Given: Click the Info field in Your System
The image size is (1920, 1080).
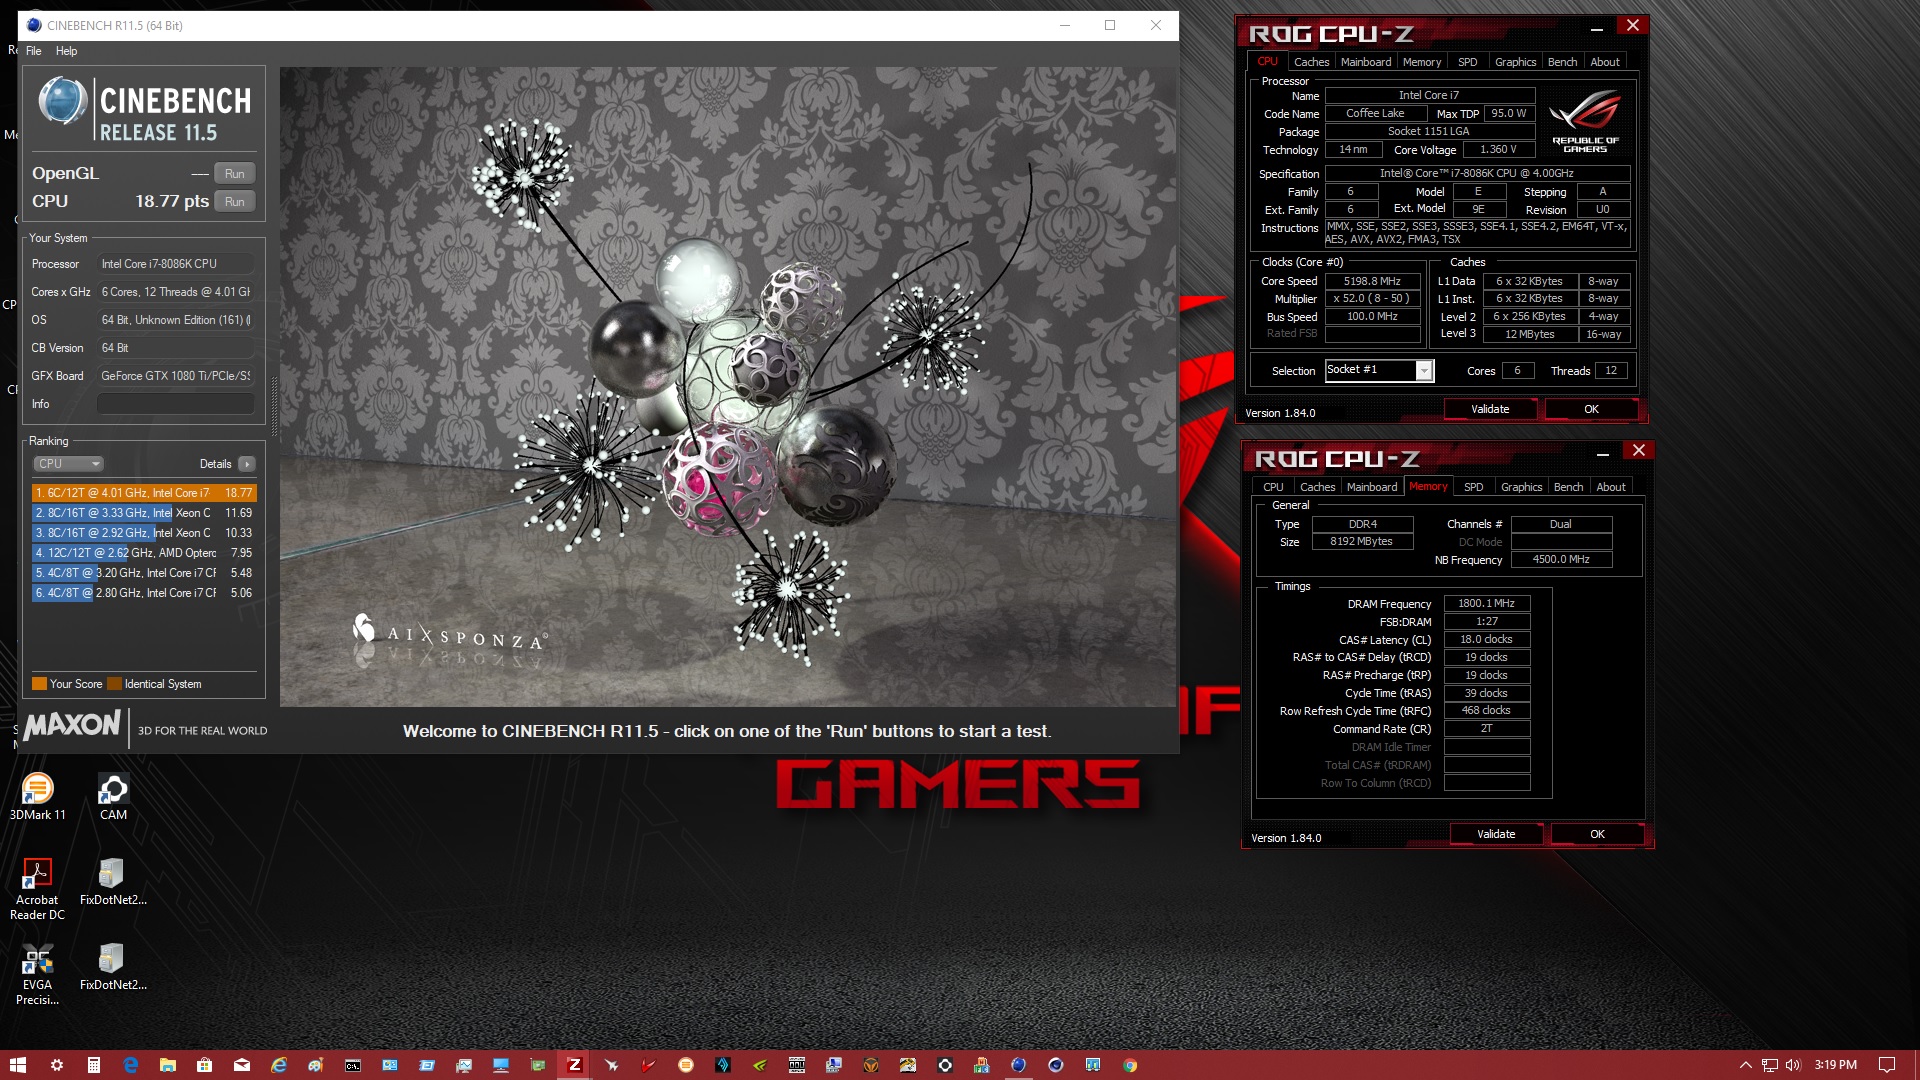Looking at the screenshot, I should 175,404.
